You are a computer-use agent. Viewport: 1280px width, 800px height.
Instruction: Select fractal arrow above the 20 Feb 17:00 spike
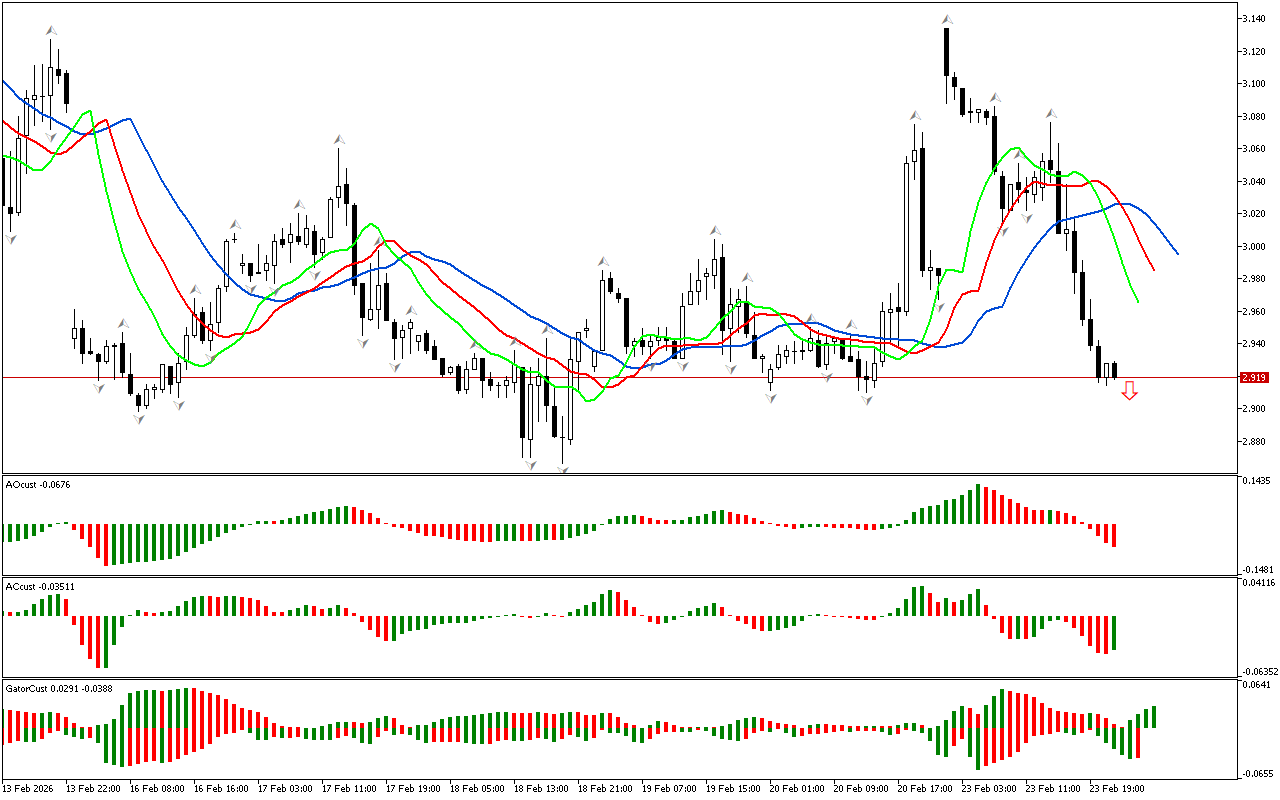click(915, 116)
